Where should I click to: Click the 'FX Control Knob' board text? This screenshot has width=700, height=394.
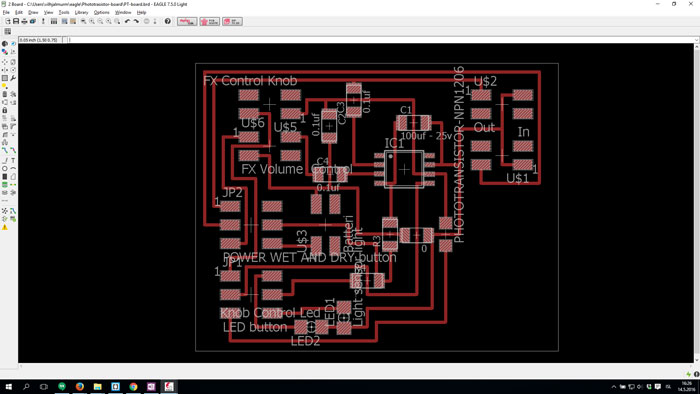pos(250,81)
